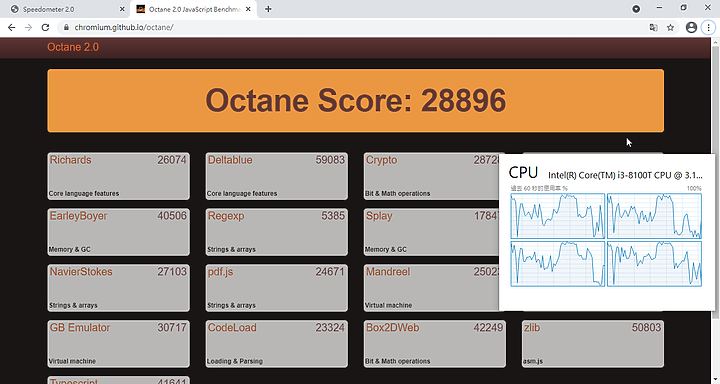Open Chrome three-dot menu
Viewport: 720px width, 384px height.
(708, 28)
